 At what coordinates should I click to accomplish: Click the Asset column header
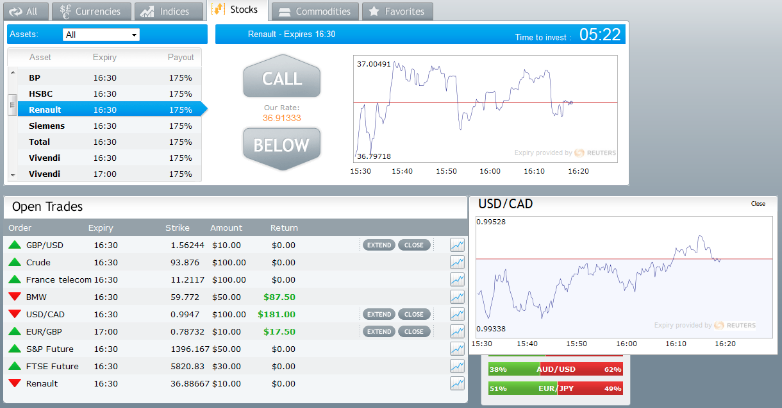(x=40, y=57)
